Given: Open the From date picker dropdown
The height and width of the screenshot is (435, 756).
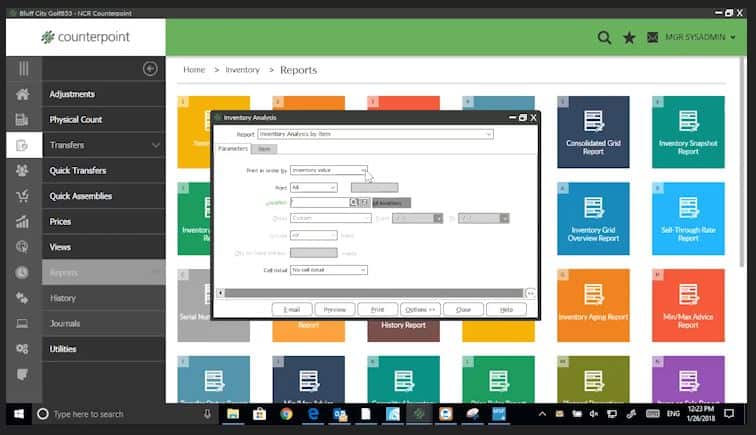Looking at the screenshot, I should (x=438, y=218).
